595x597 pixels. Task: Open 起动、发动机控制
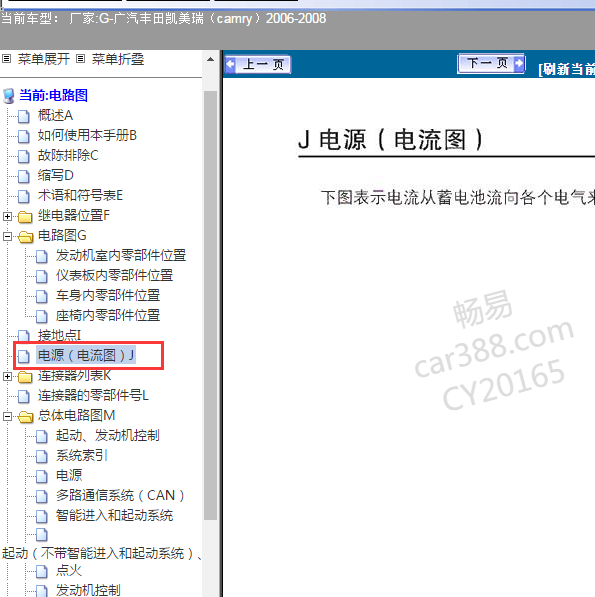pyautogui.click(x=108, y=435)
